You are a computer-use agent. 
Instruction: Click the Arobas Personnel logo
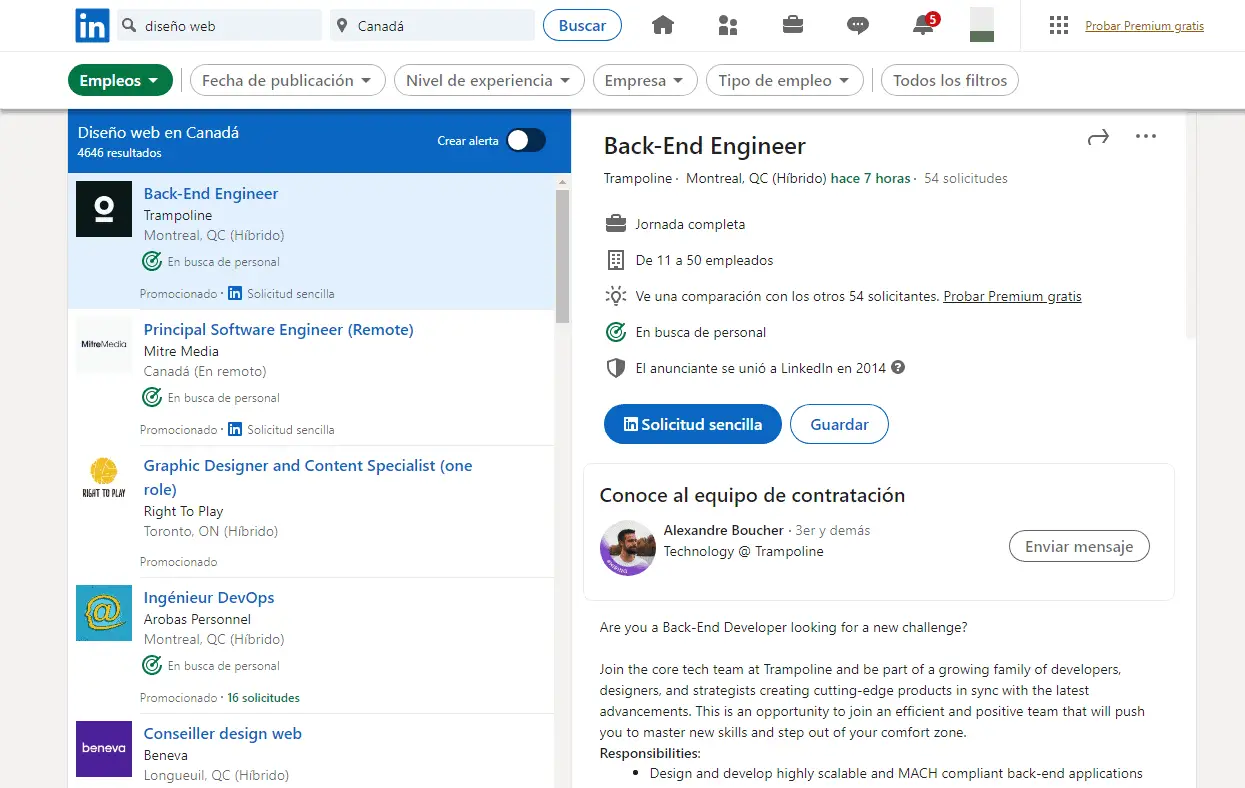(x=104, y=613)
